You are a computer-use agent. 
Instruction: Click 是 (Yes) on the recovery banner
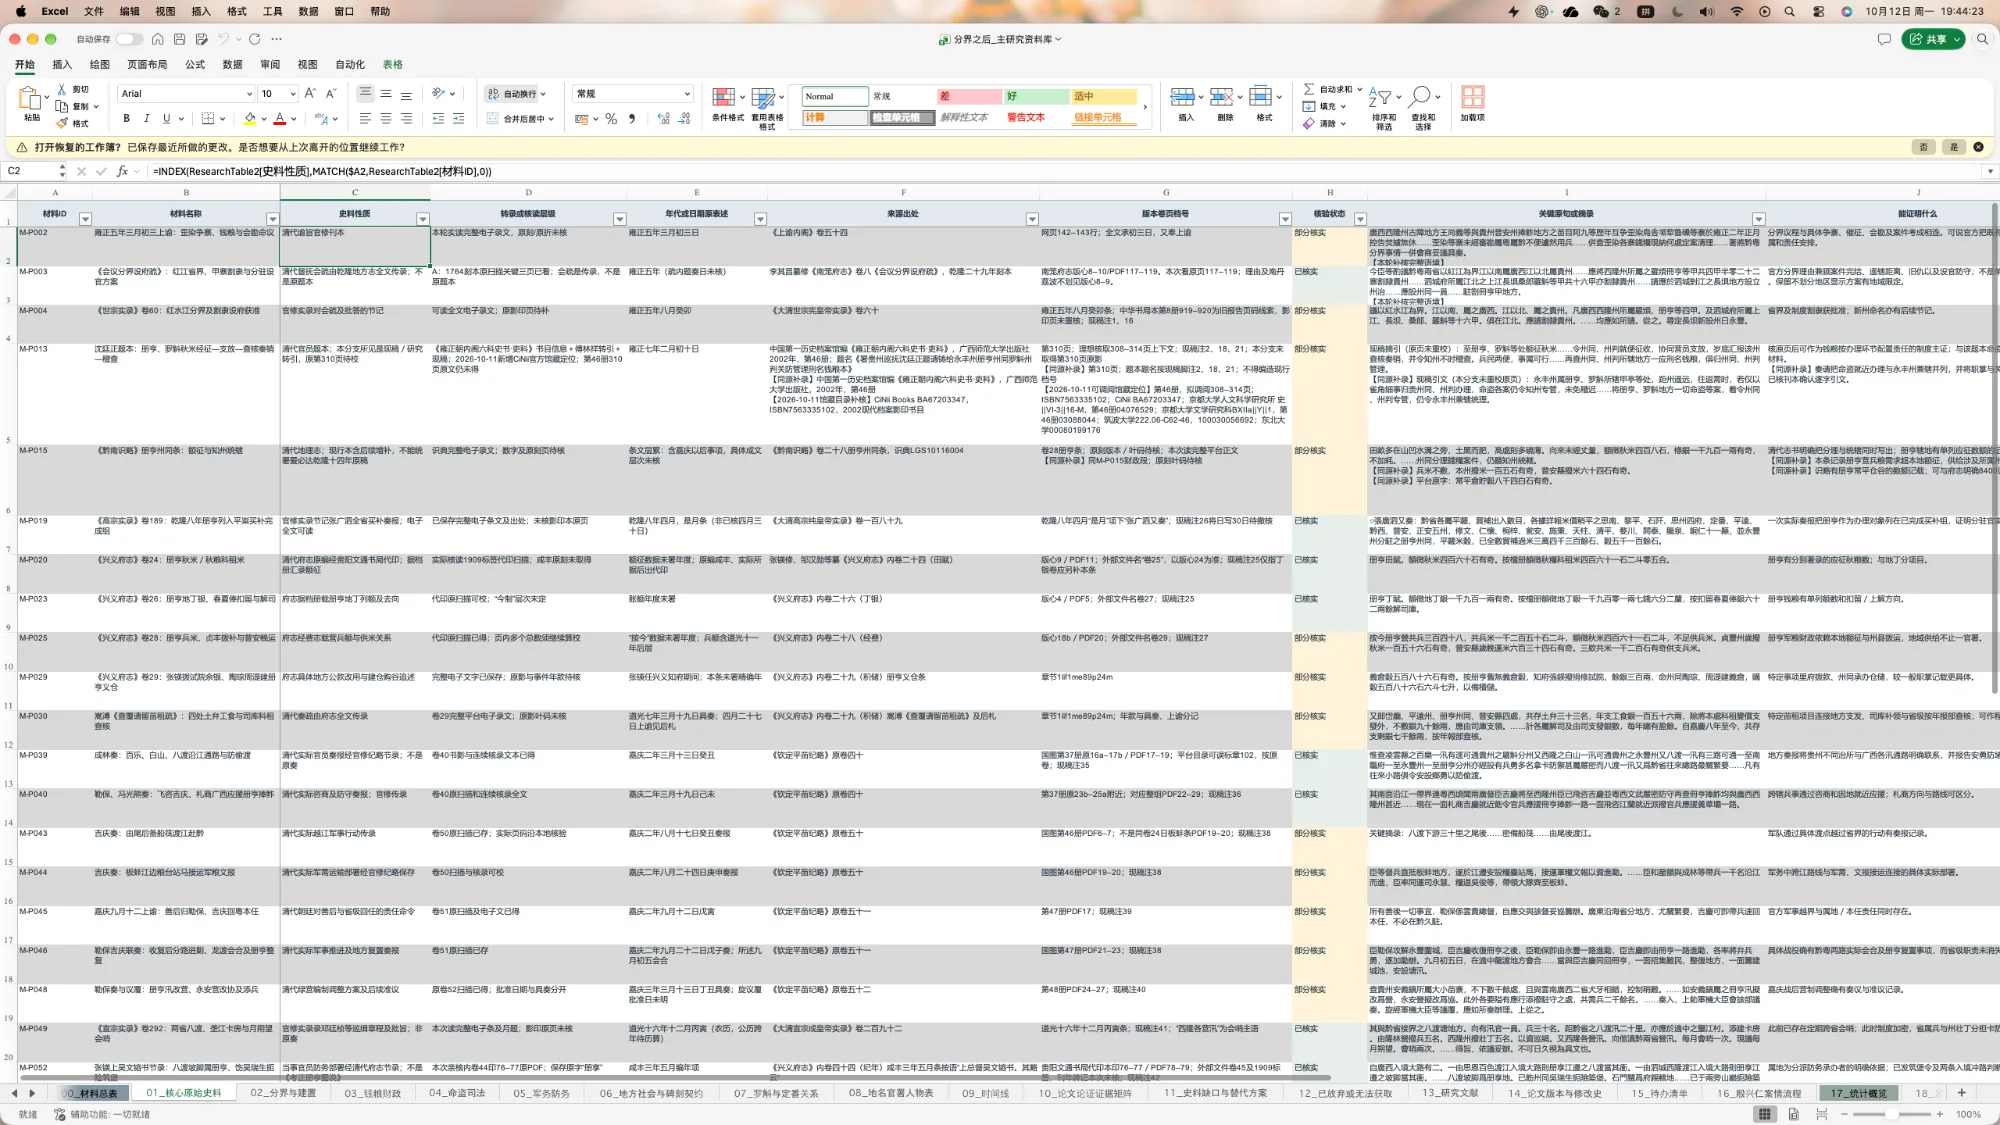1953,147
